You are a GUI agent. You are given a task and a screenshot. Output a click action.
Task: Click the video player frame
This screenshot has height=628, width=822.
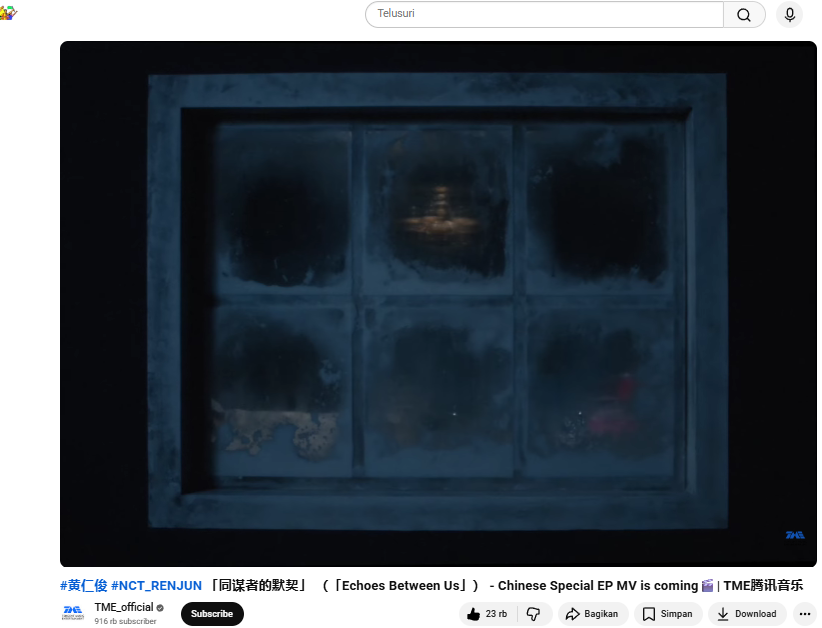click(438, 304)
